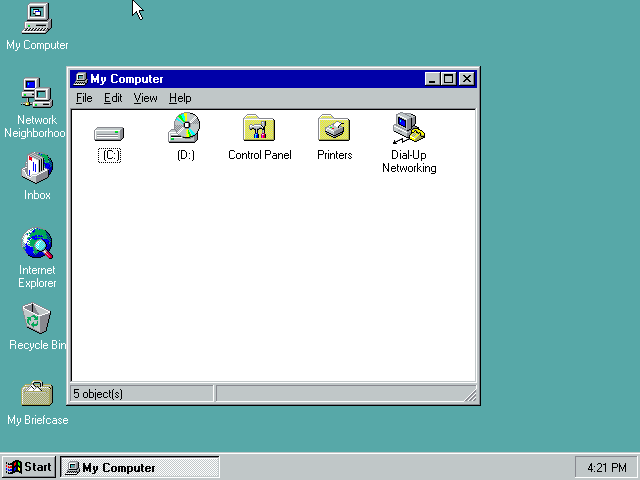Select the Inbox desktop icon
The height and width of the screenshot is (480, 640).
(x=37, y=167)
